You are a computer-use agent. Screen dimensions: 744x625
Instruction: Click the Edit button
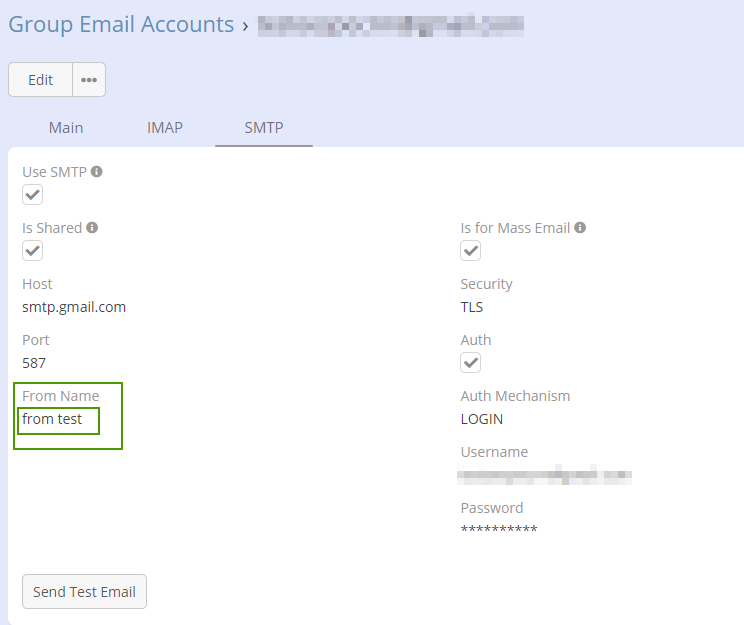pos(41,80)
